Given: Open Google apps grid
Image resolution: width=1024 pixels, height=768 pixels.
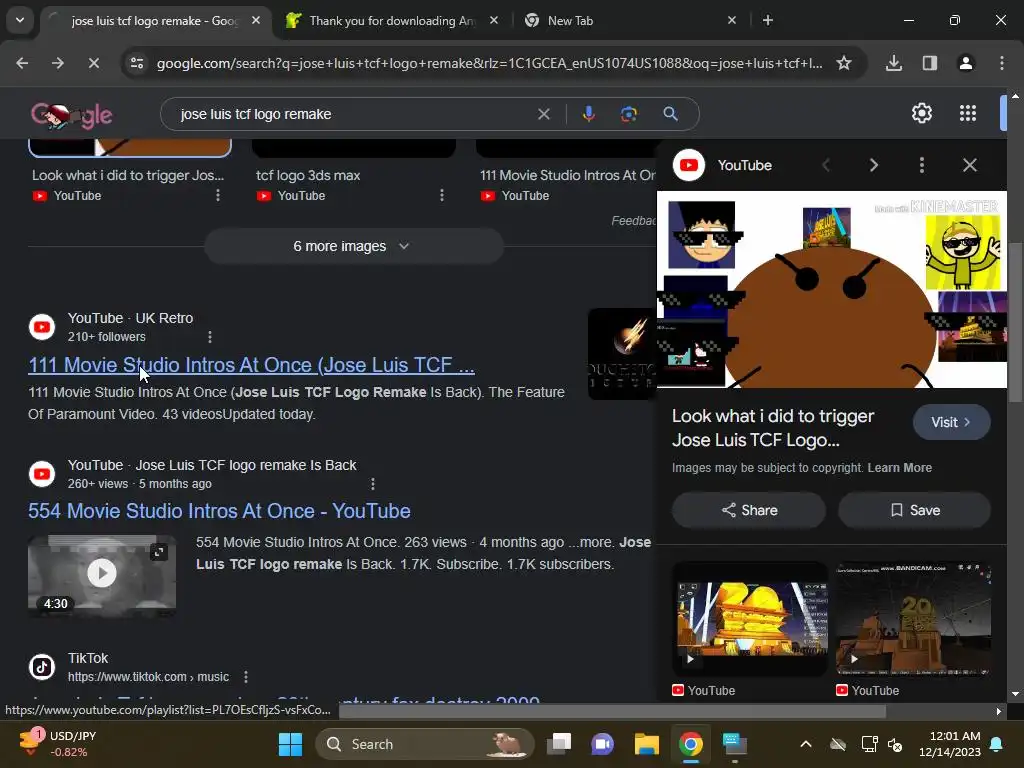Looking at the screenshot, I should pos(968,113).
